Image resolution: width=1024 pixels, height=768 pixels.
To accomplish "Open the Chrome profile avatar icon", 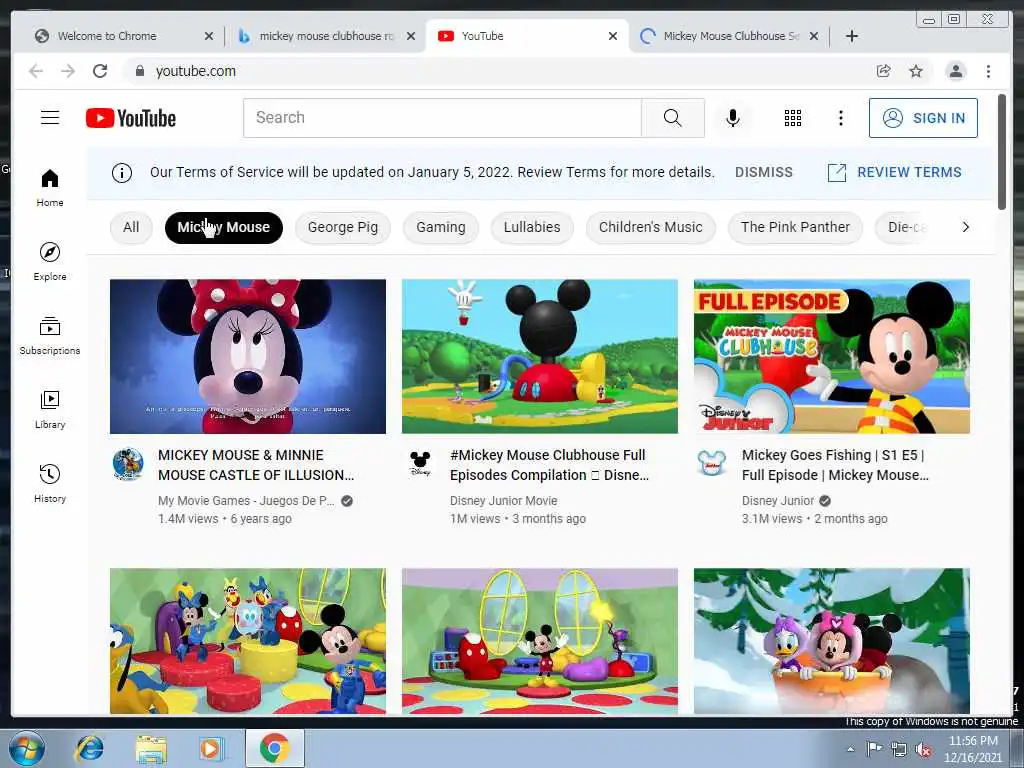I will click(x=955, y=71).
